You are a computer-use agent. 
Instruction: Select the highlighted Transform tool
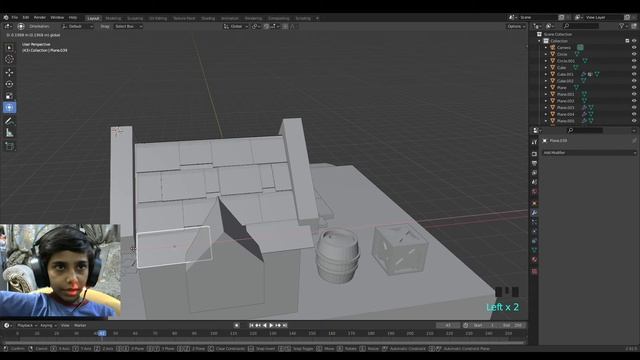pyautogui.click(x=9, y=108)
